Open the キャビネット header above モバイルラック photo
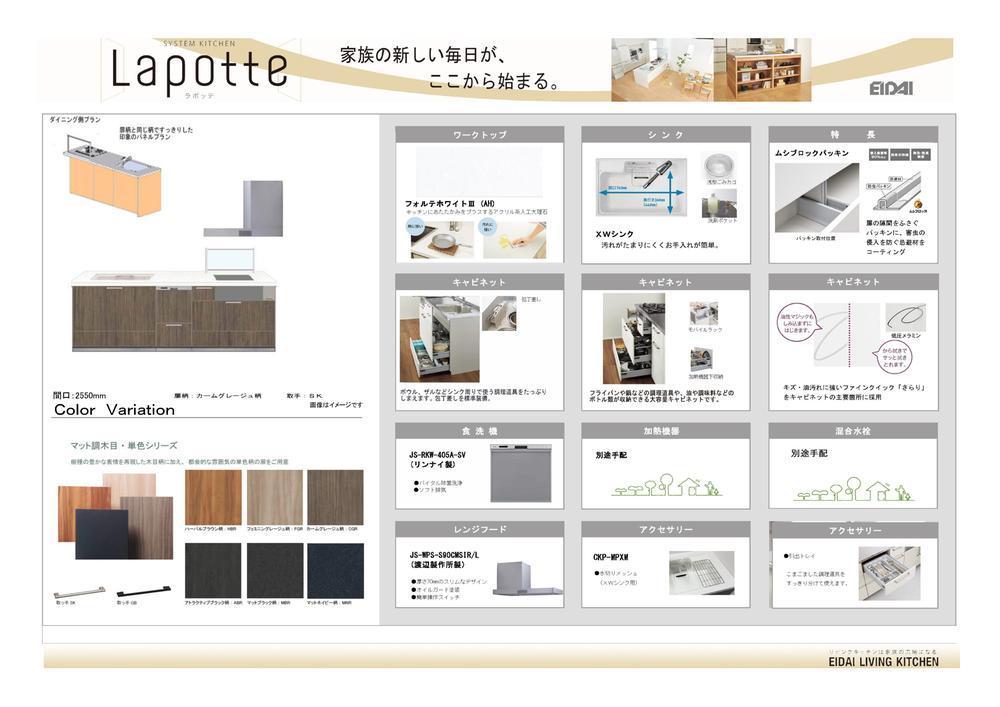The image size is (1000, 707). coord(666,282)
